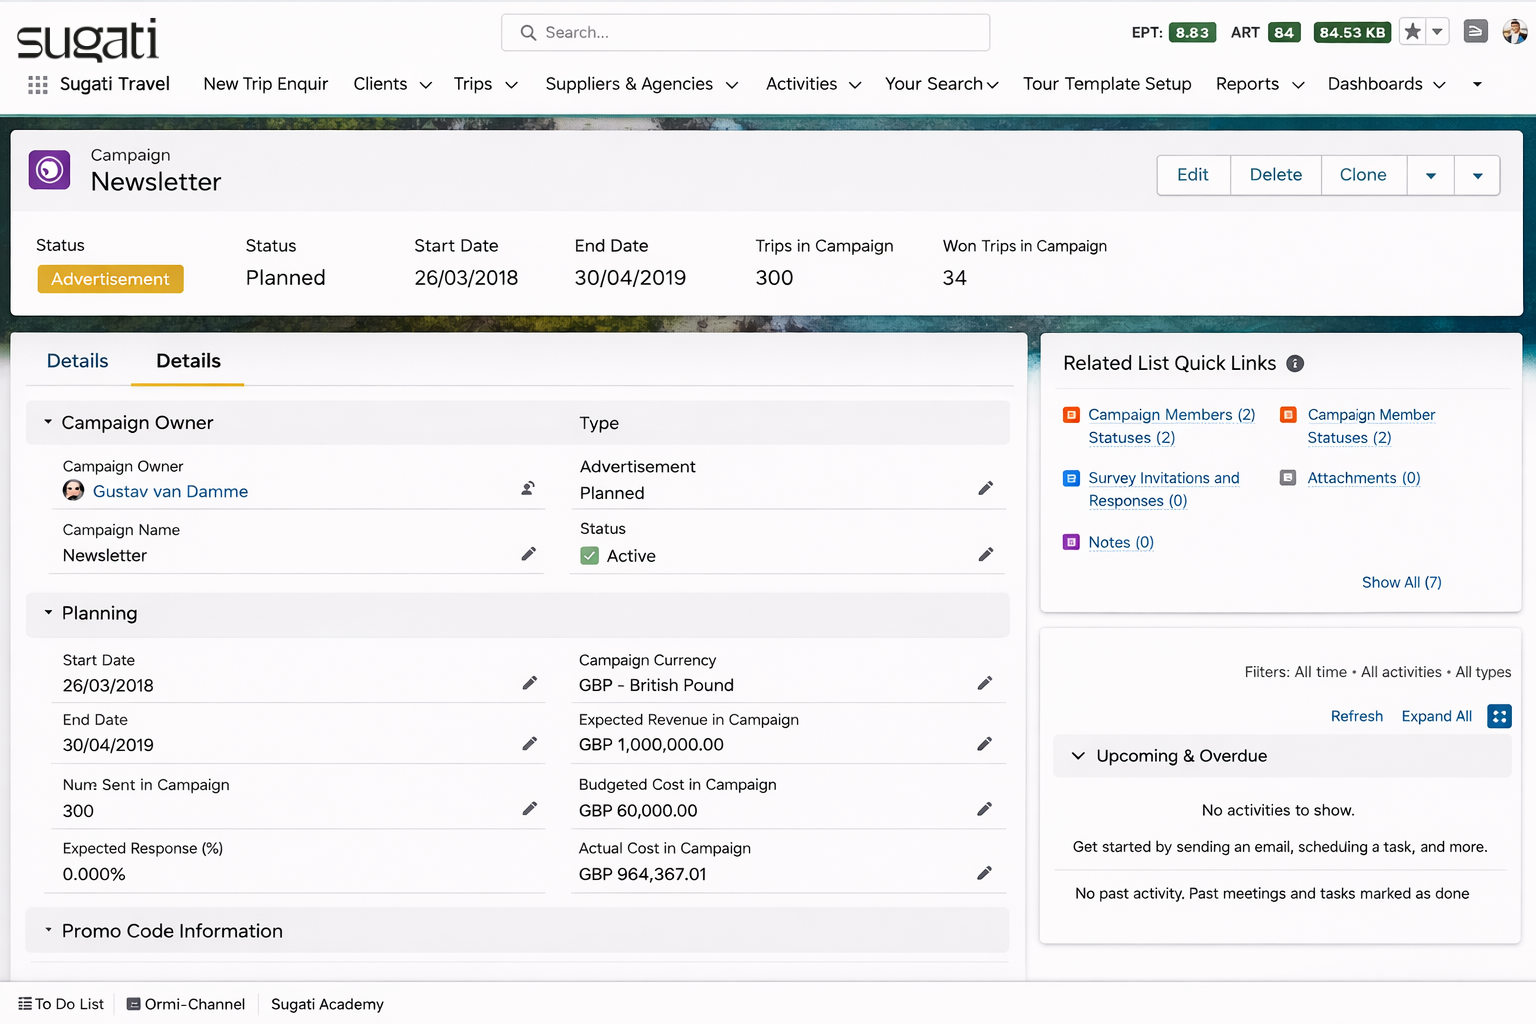This screenshot has height=1024, width=1536.
Task: Open the user profile avatar
Action: 1514,32
